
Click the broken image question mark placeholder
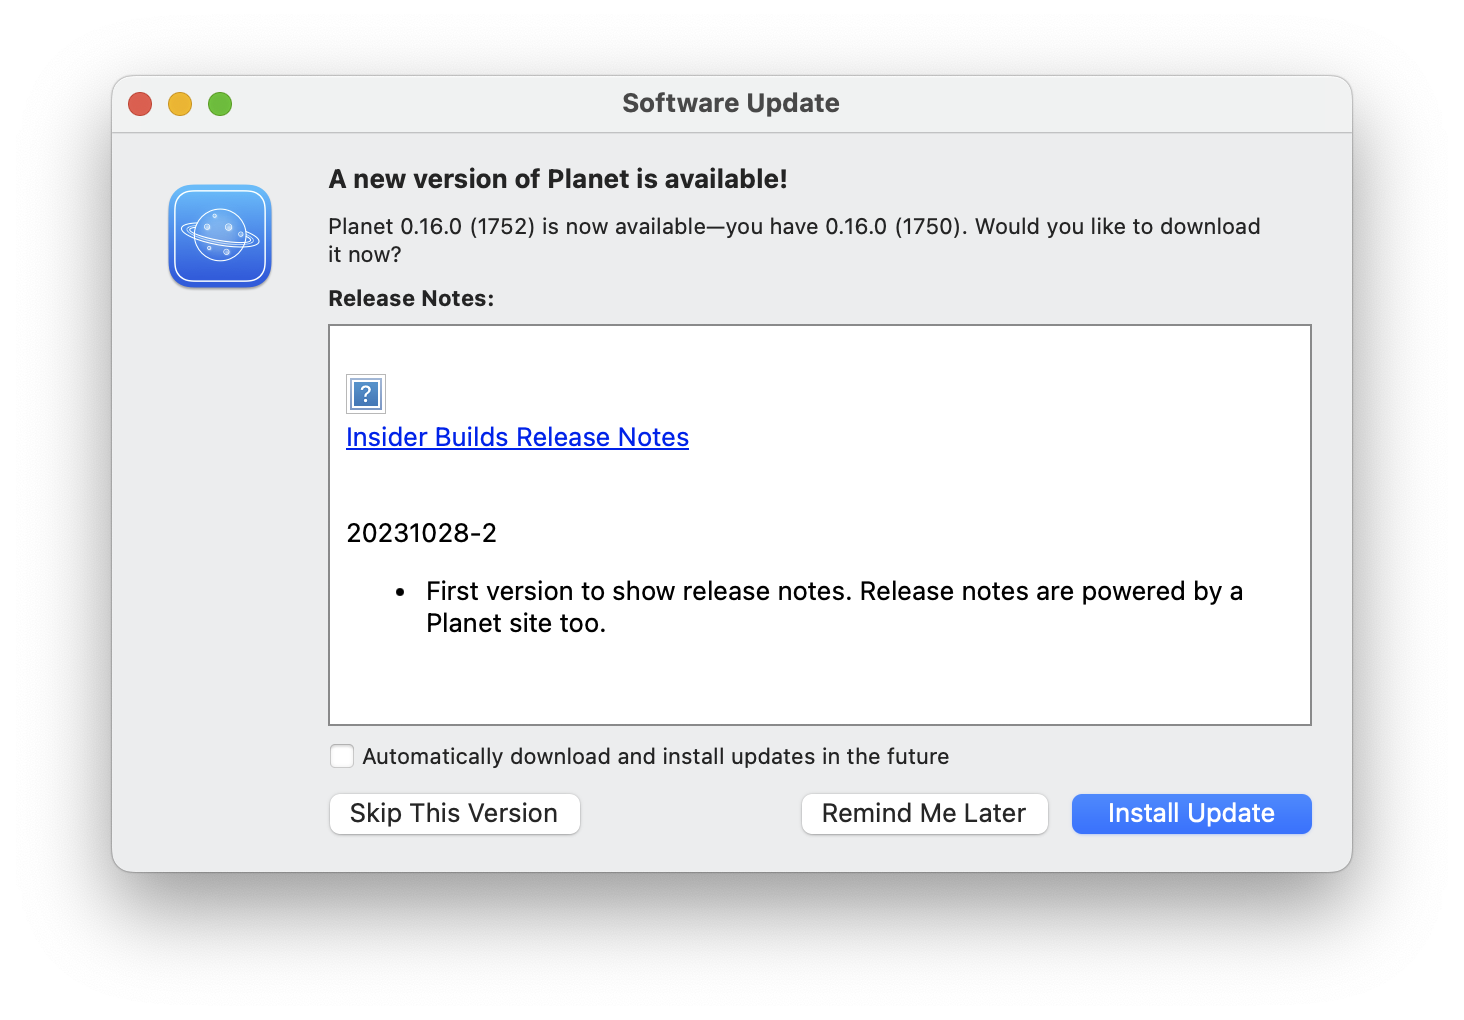coord(366,394)
